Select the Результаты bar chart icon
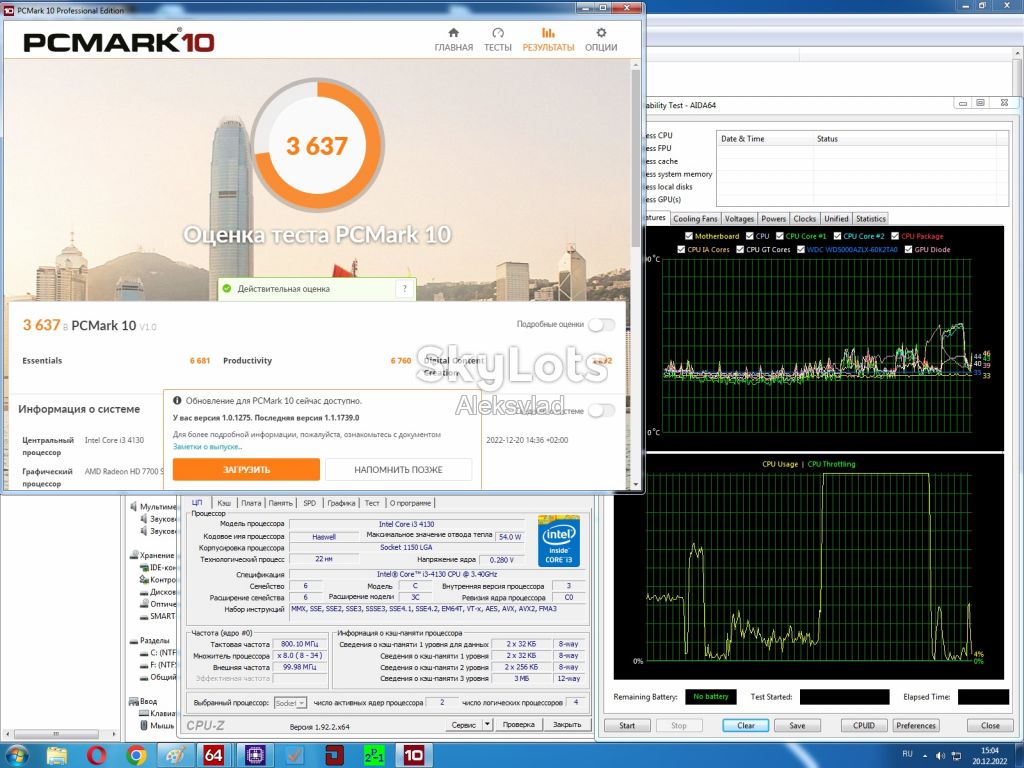Viewport: 1024px width, 768px height. pyautogui.click(x=548, y=33)
